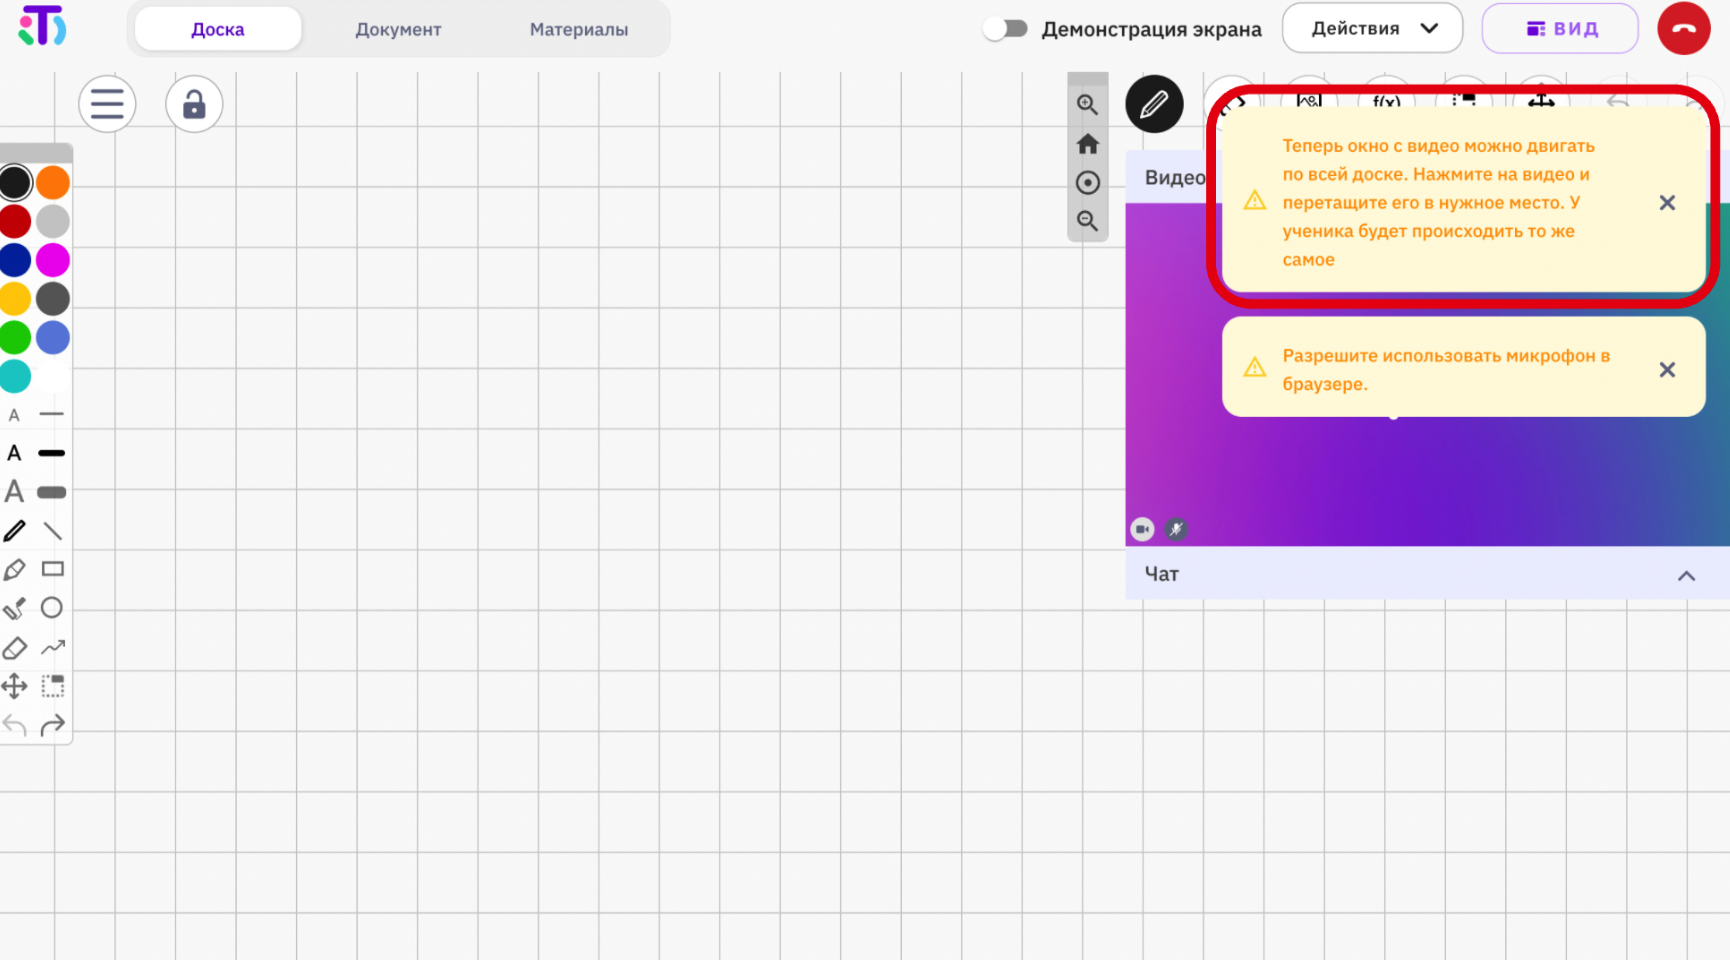The height and width of the screenshot is (960, 1730).
Task: Click the microphone notification's warning triangle icon
Action: (1254, 368)
